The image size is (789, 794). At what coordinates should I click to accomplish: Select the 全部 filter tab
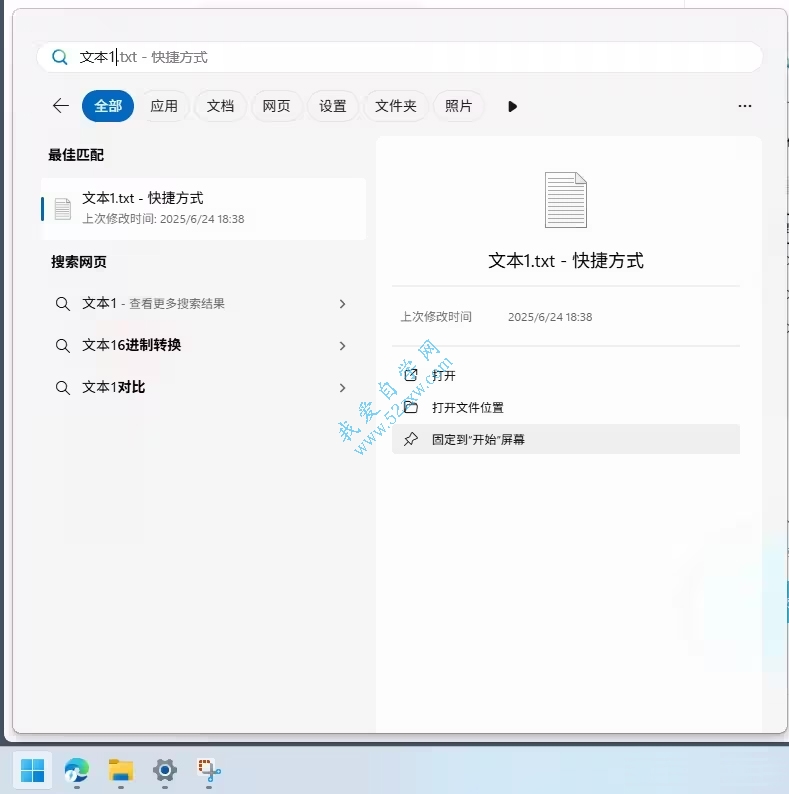(108, 106)
